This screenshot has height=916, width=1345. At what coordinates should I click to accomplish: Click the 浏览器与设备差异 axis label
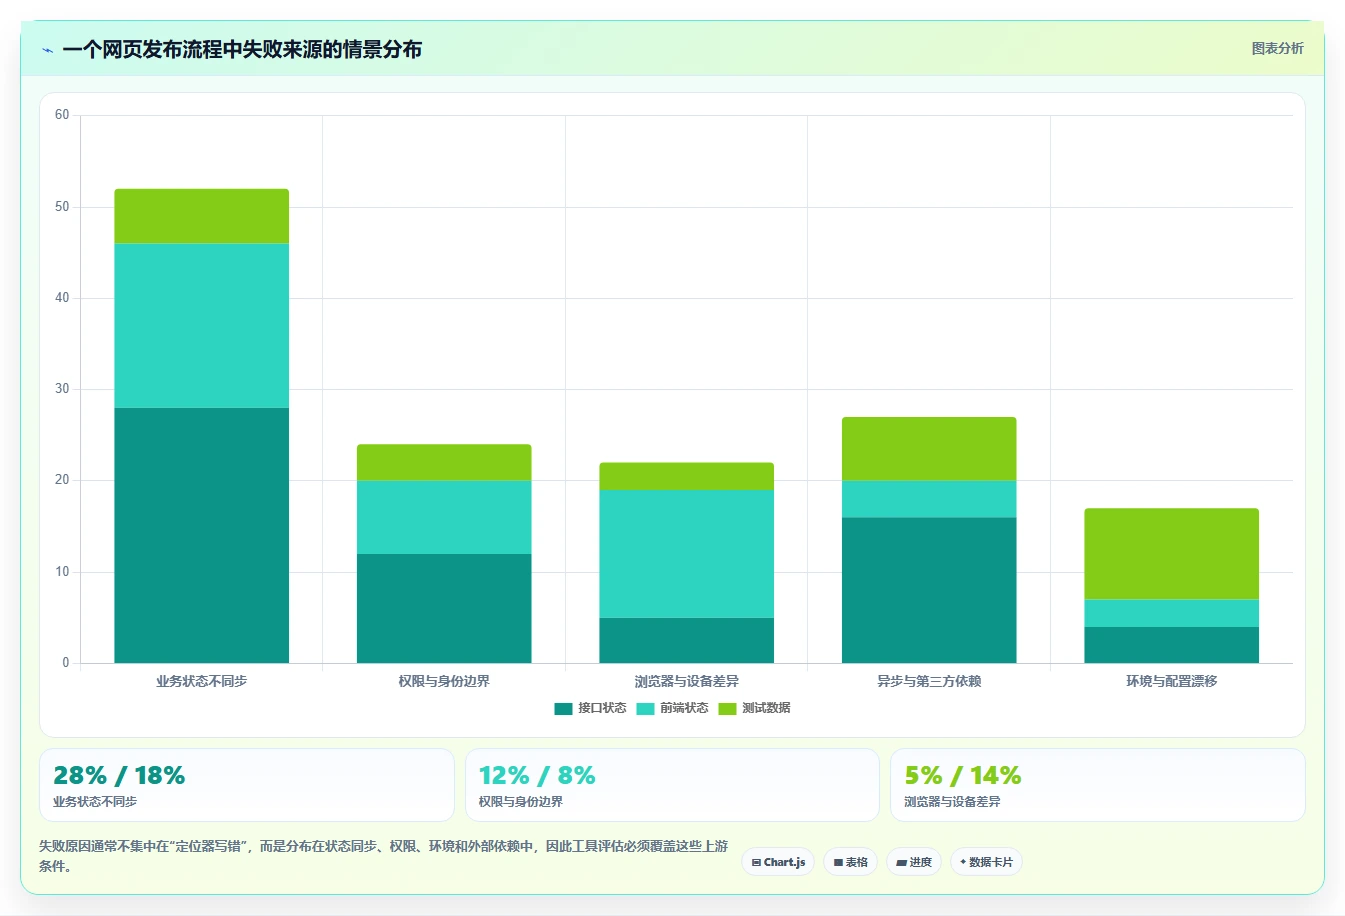click(x=687, y=681)
